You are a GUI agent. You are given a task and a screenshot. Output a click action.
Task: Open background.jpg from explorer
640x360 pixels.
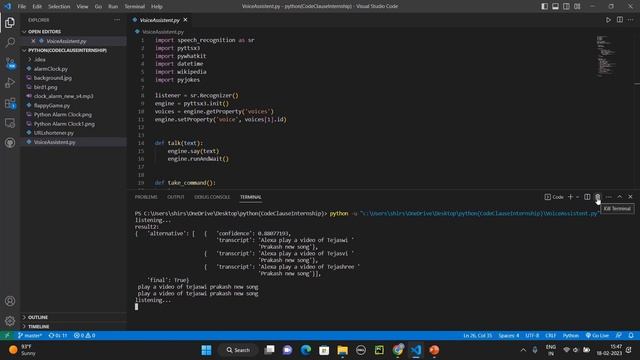click(53, 78)
